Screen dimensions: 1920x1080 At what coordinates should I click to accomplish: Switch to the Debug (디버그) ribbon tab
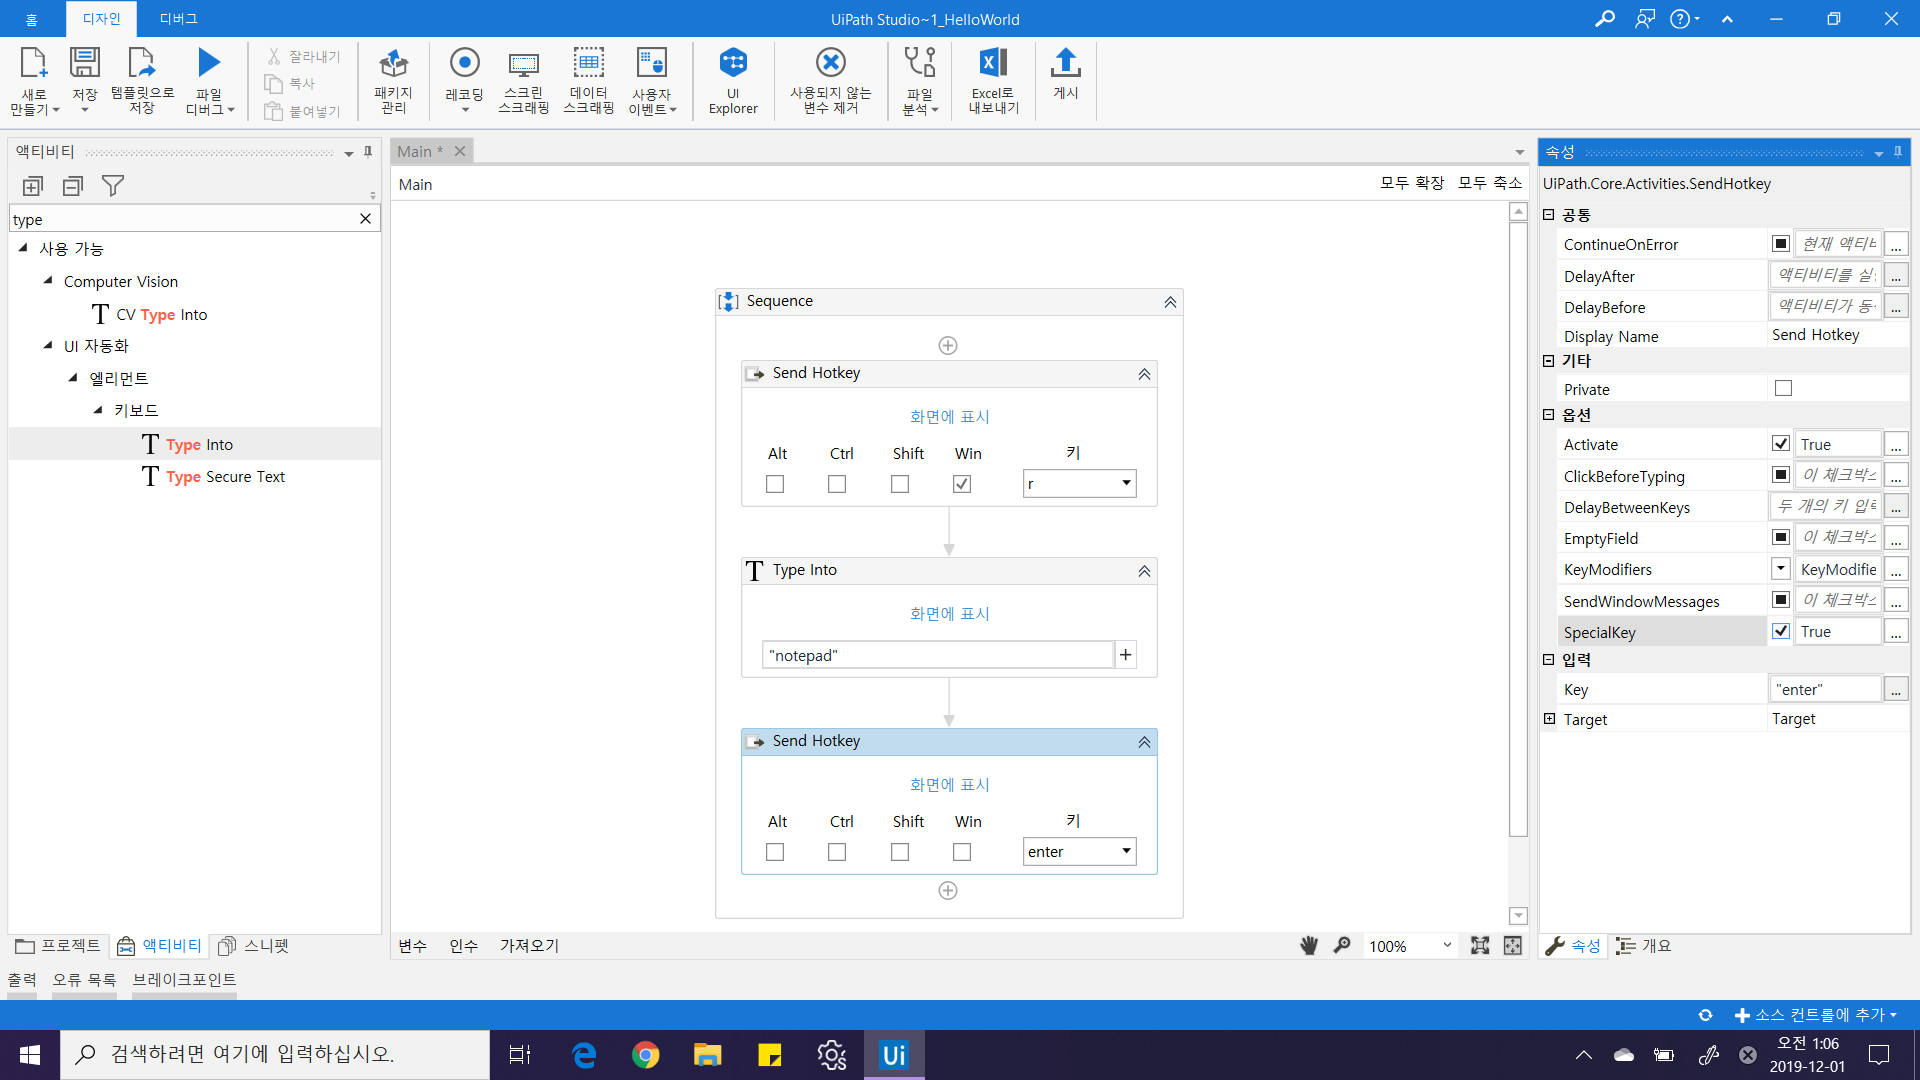click(x=178, y=19)
